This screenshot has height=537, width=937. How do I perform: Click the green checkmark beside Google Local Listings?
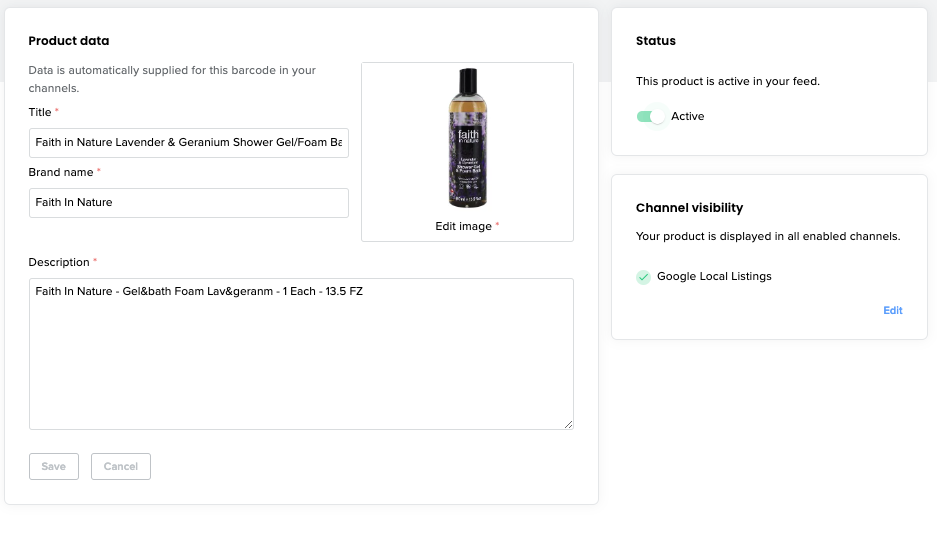[644, 277]
